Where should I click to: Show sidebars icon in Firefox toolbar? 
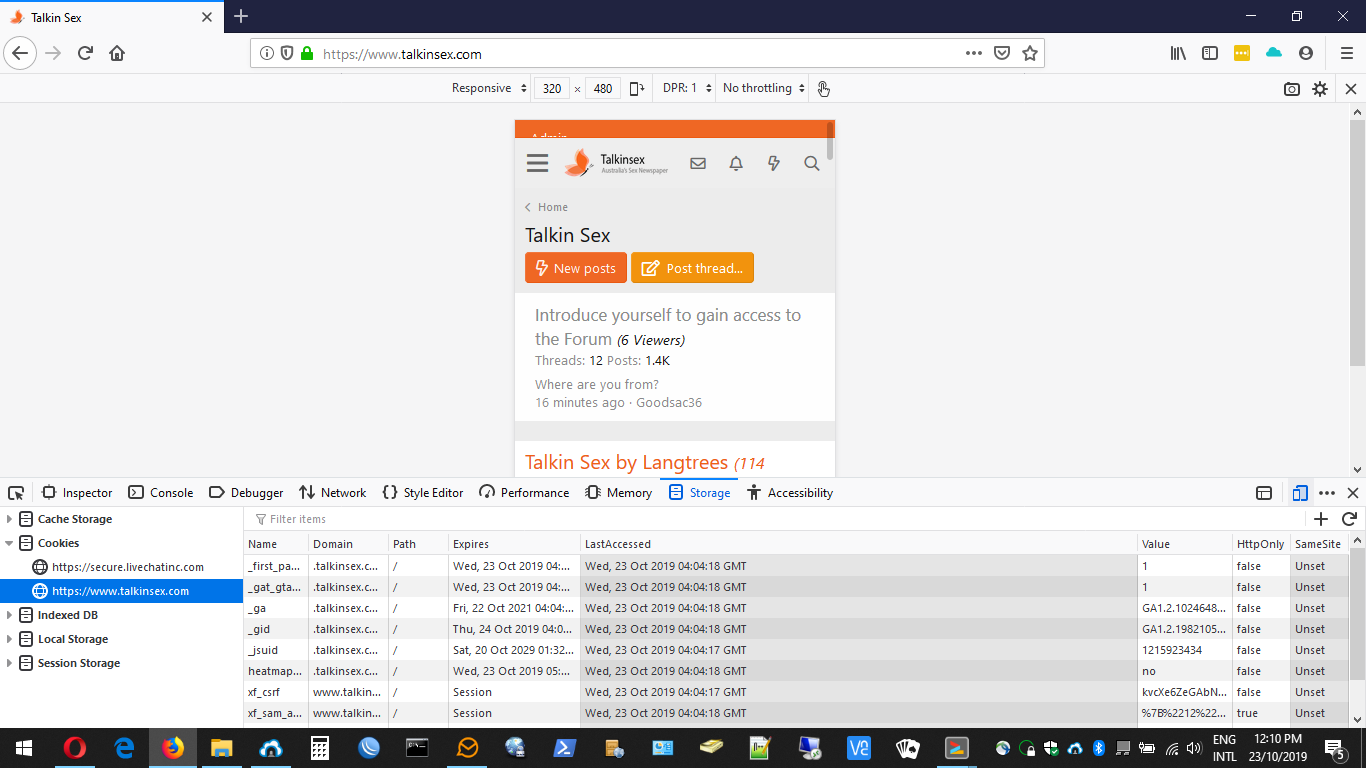click(1210, 53)
